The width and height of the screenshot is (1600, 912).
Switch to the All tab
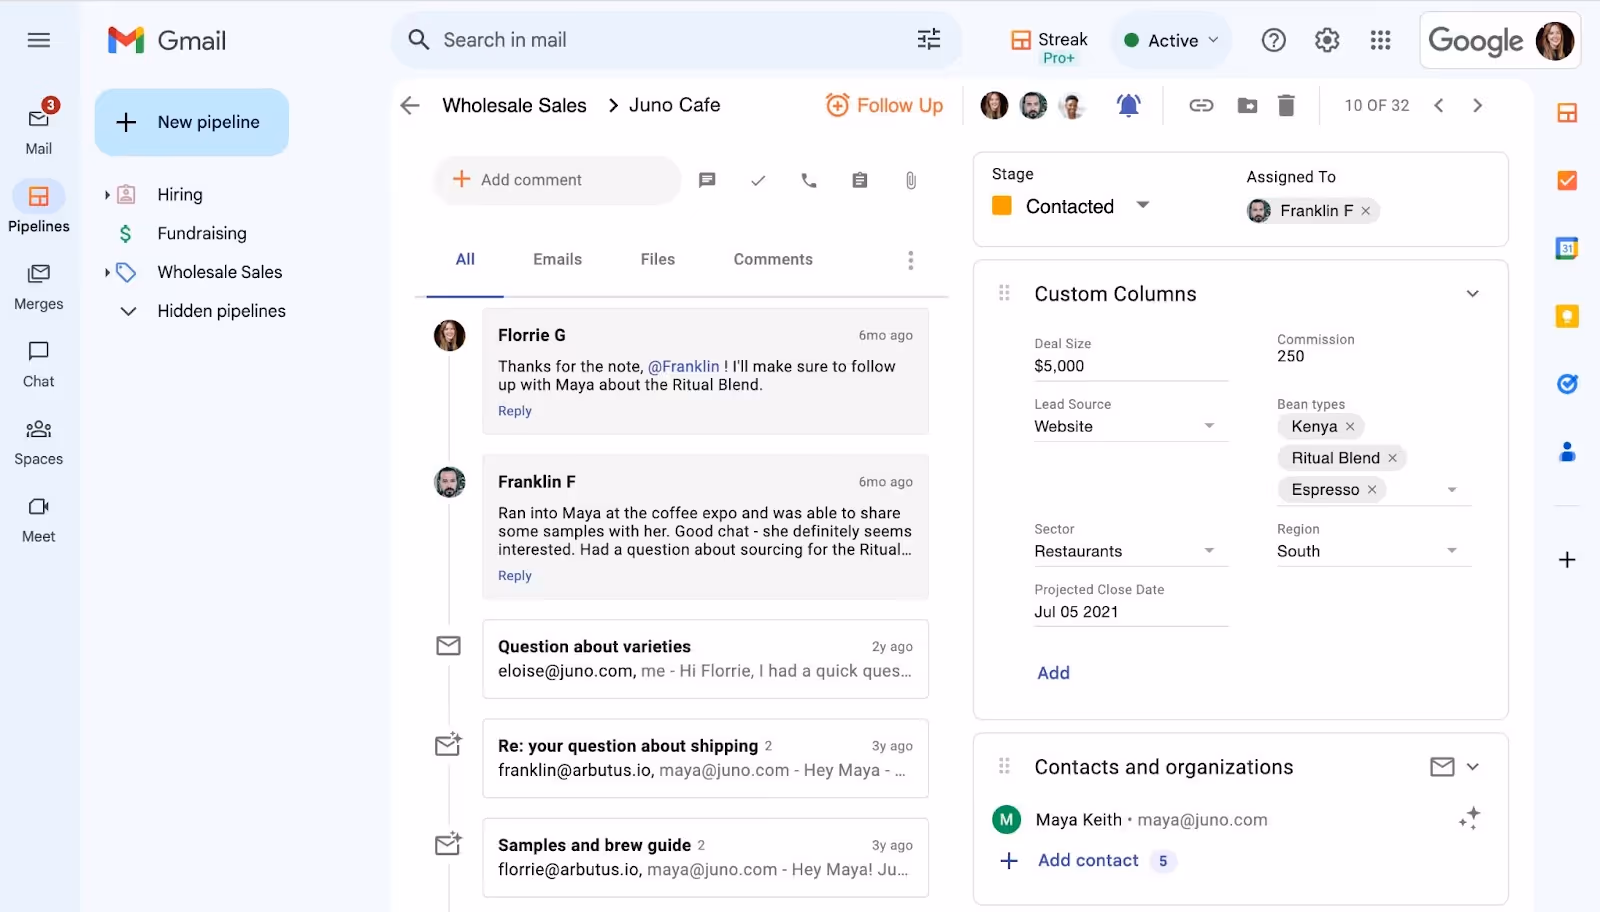pos(465,259)
